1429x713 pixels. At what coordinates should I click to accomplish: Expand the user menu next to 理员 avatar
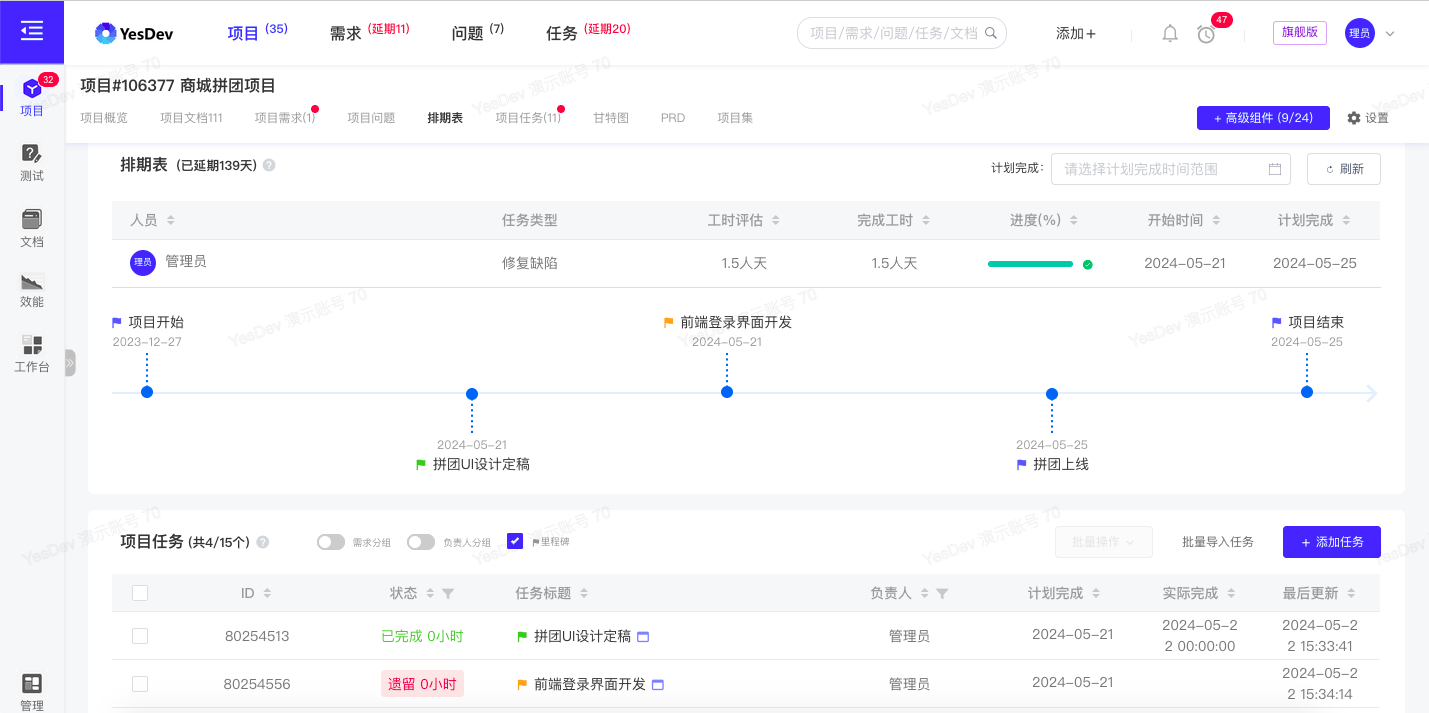pyautogui.click(x=1390, y=32)
